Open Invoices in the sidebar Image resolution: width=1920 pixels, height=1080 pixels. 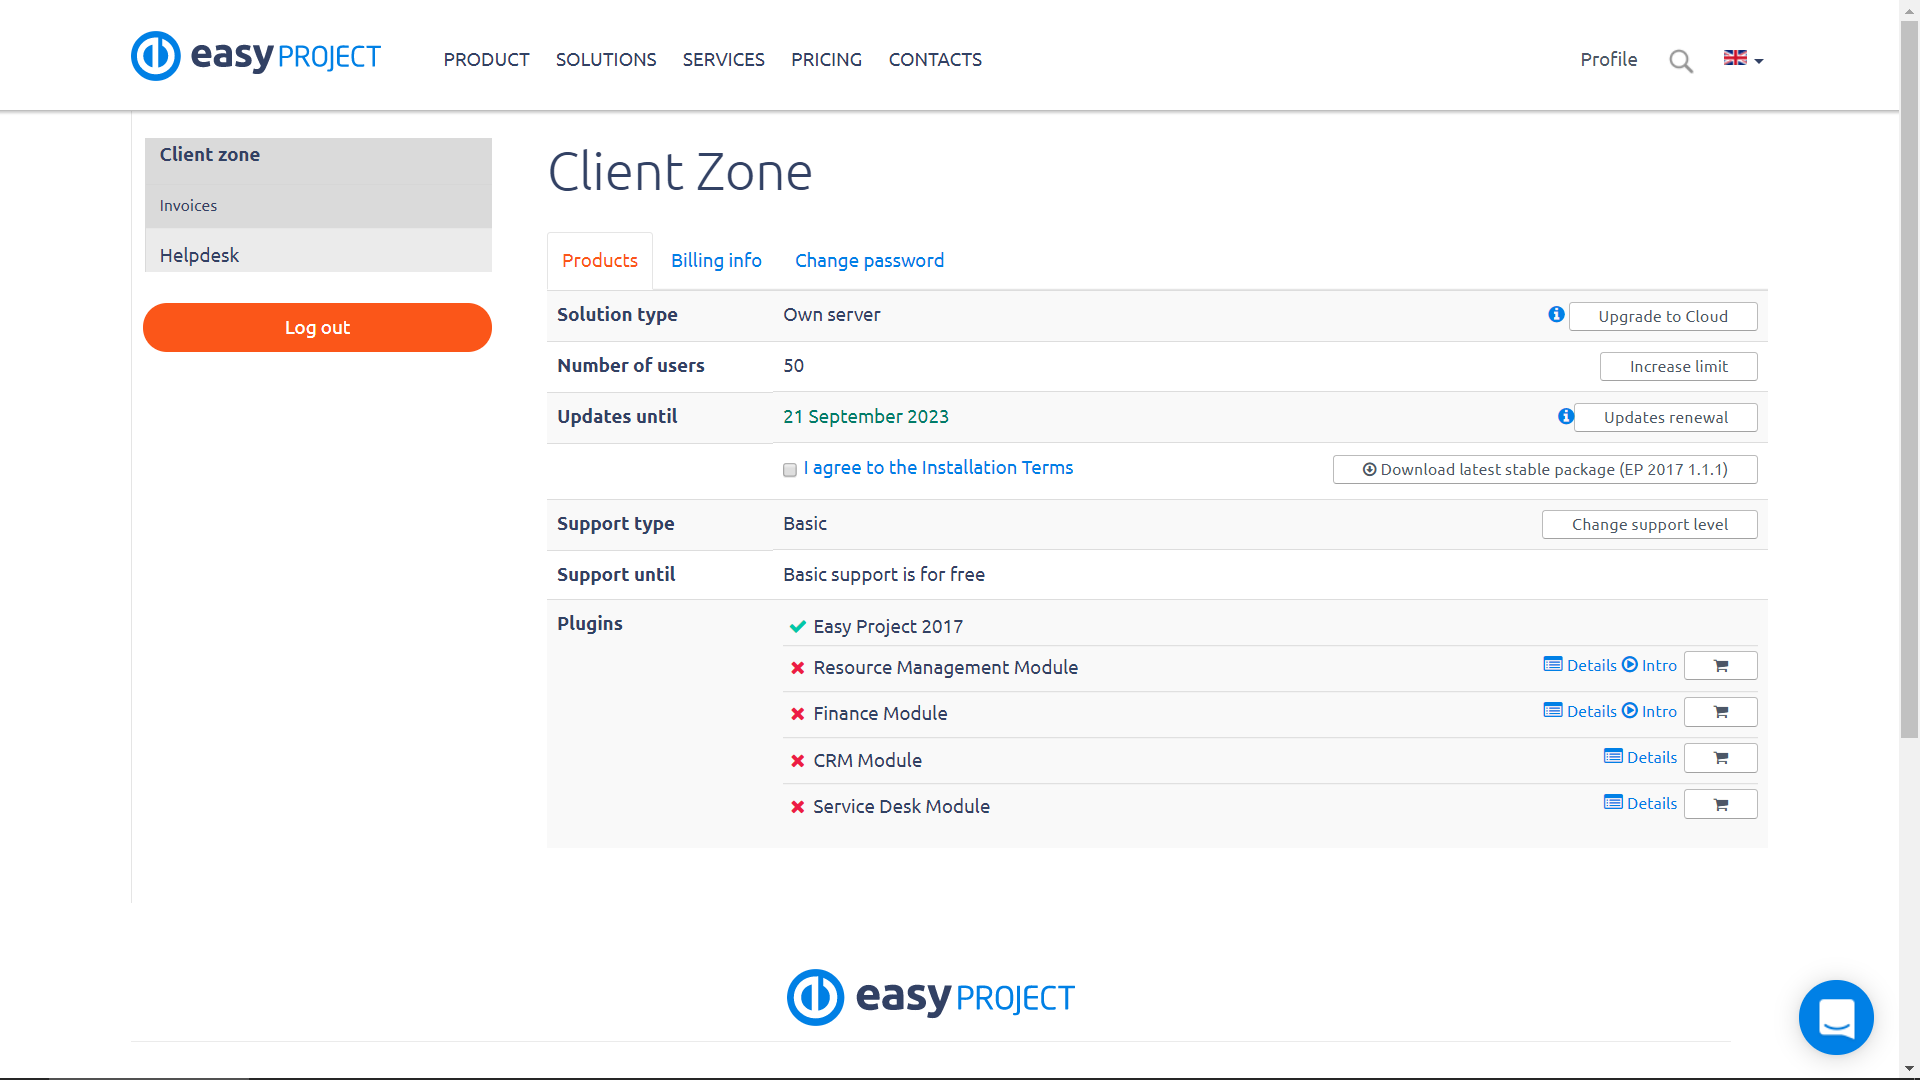(x=188, y=206)
